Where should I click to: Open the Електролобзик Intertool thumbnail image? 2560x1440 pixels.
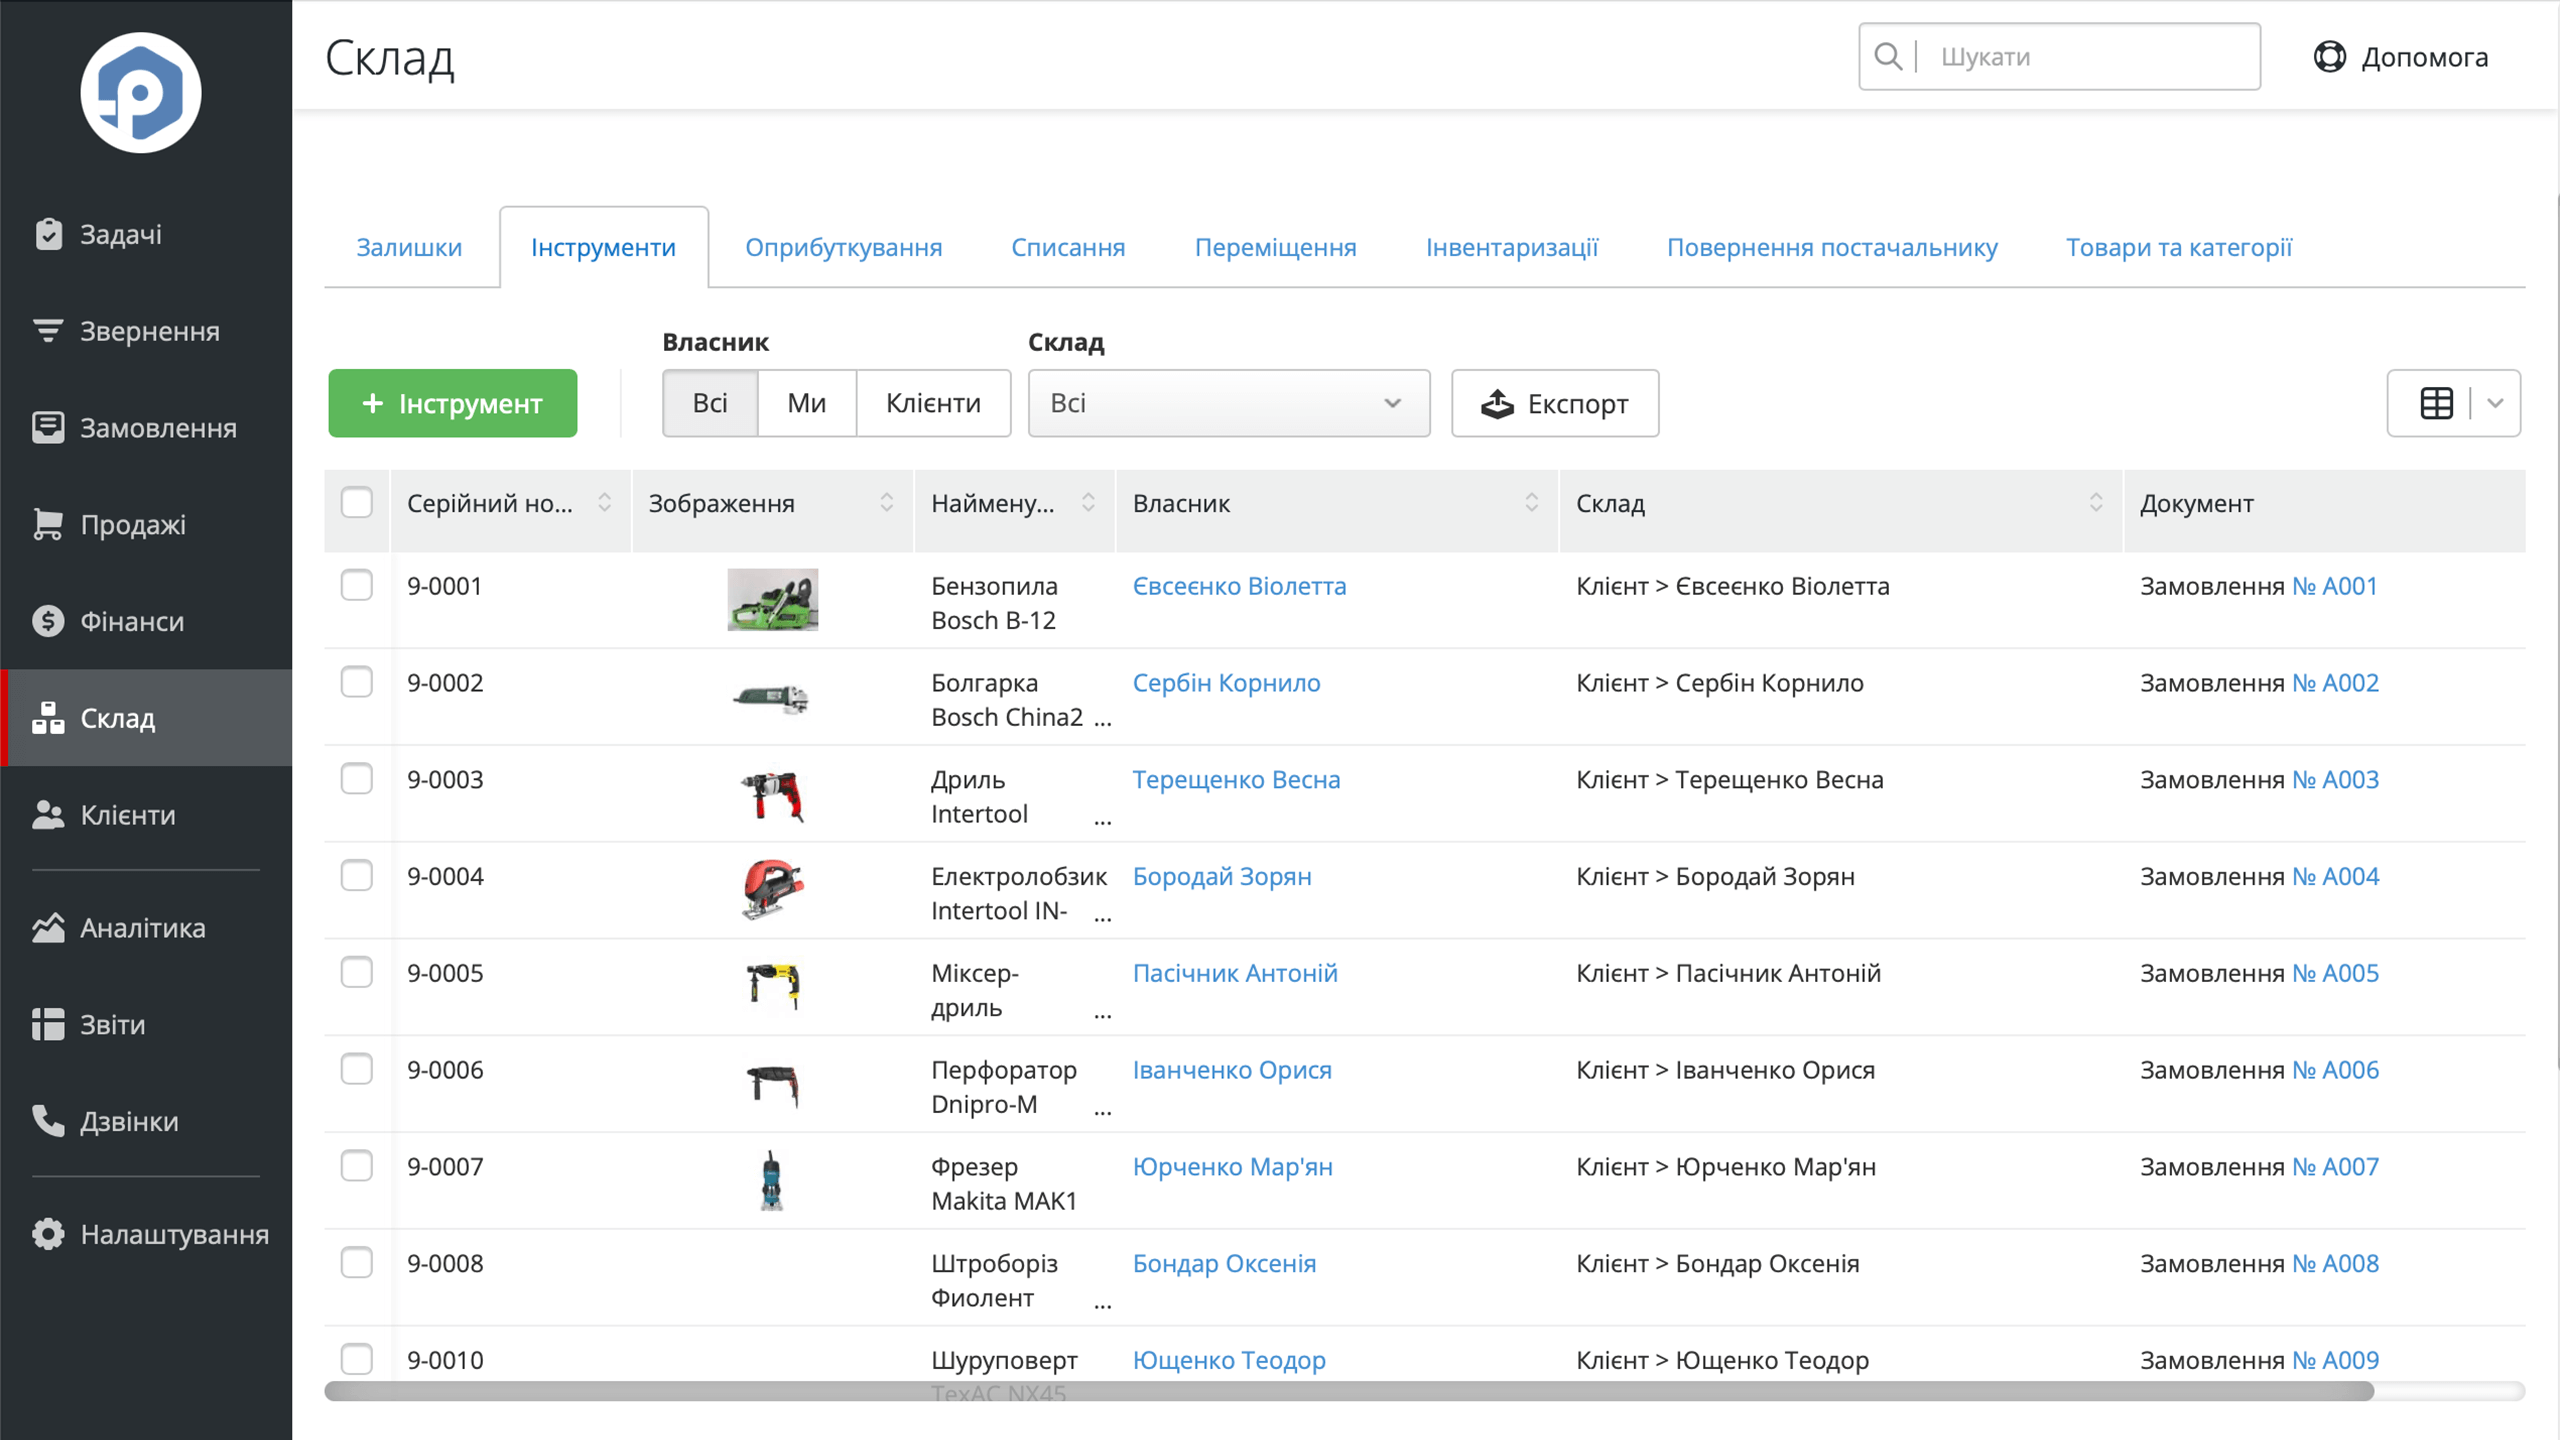point(772,889)
